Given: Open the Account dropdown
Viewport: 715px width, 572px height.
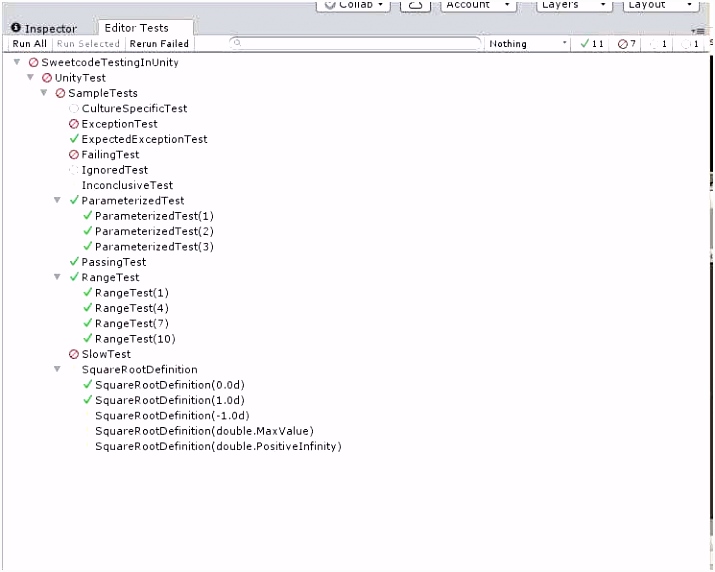Looking at the screenshot, I should 478,5.
